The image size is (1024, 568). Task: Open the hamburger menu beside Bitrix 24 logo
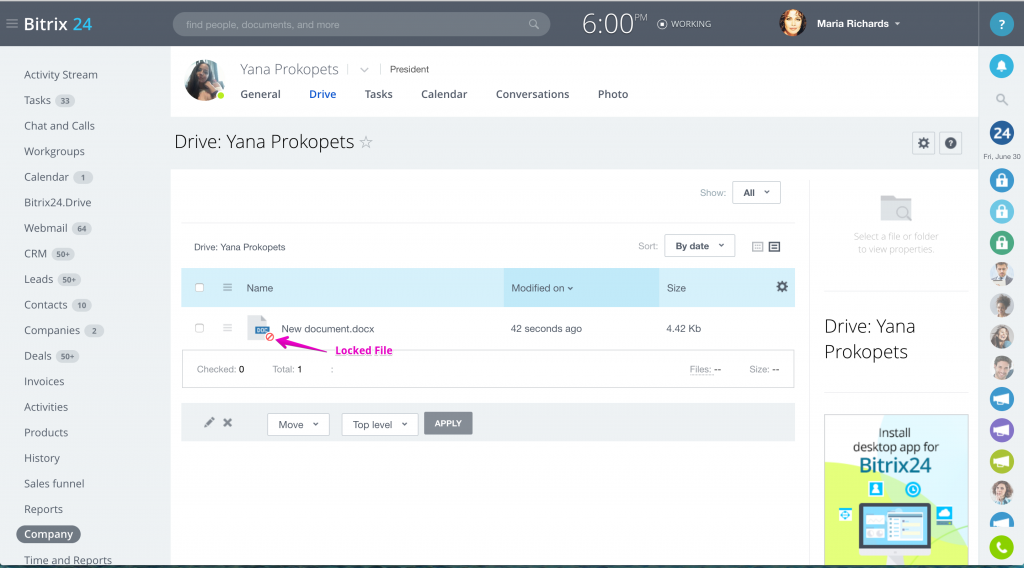(12, 24)
